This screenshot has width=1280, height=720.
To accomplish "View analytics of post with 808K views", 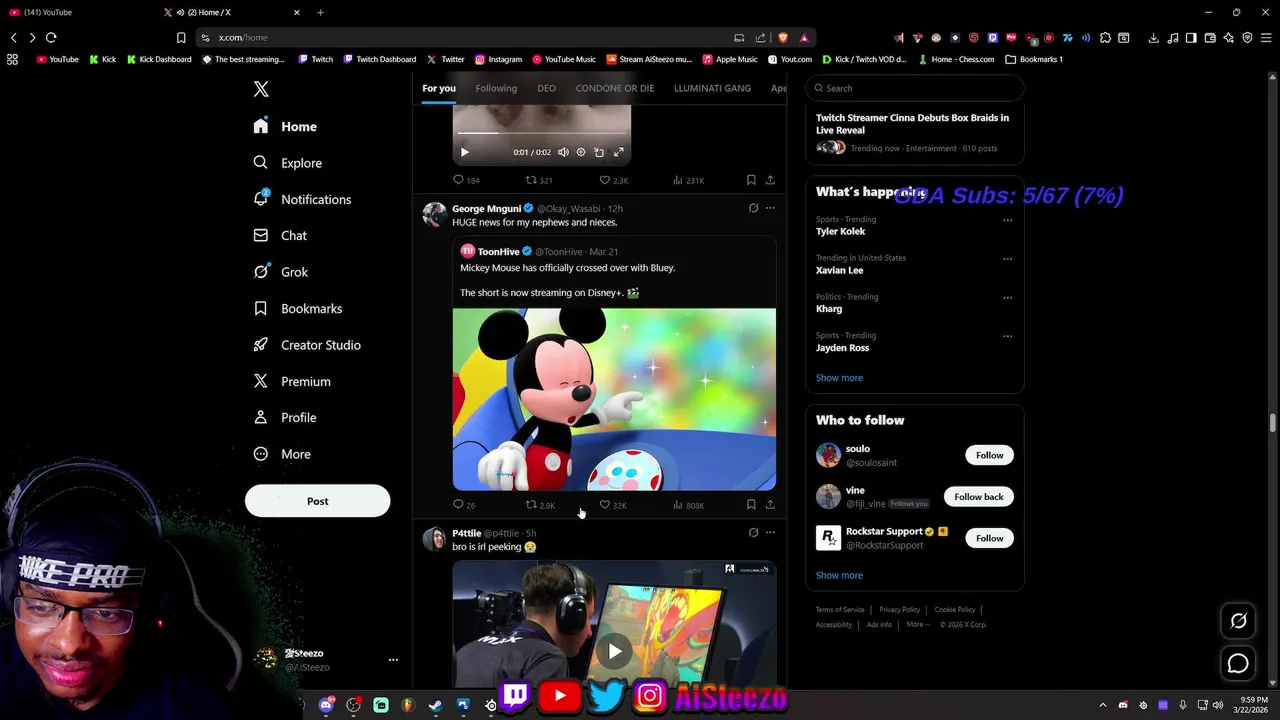I will [688, 505].
